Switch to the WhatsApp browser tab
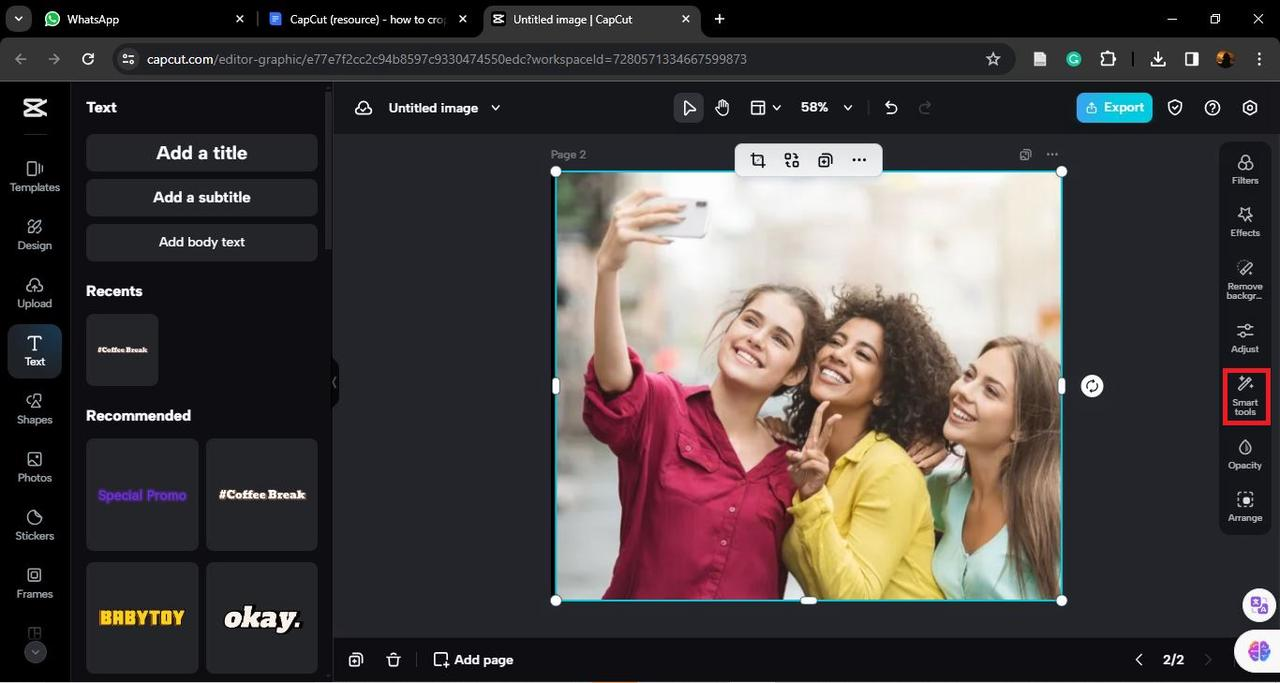 pos(142,19)
